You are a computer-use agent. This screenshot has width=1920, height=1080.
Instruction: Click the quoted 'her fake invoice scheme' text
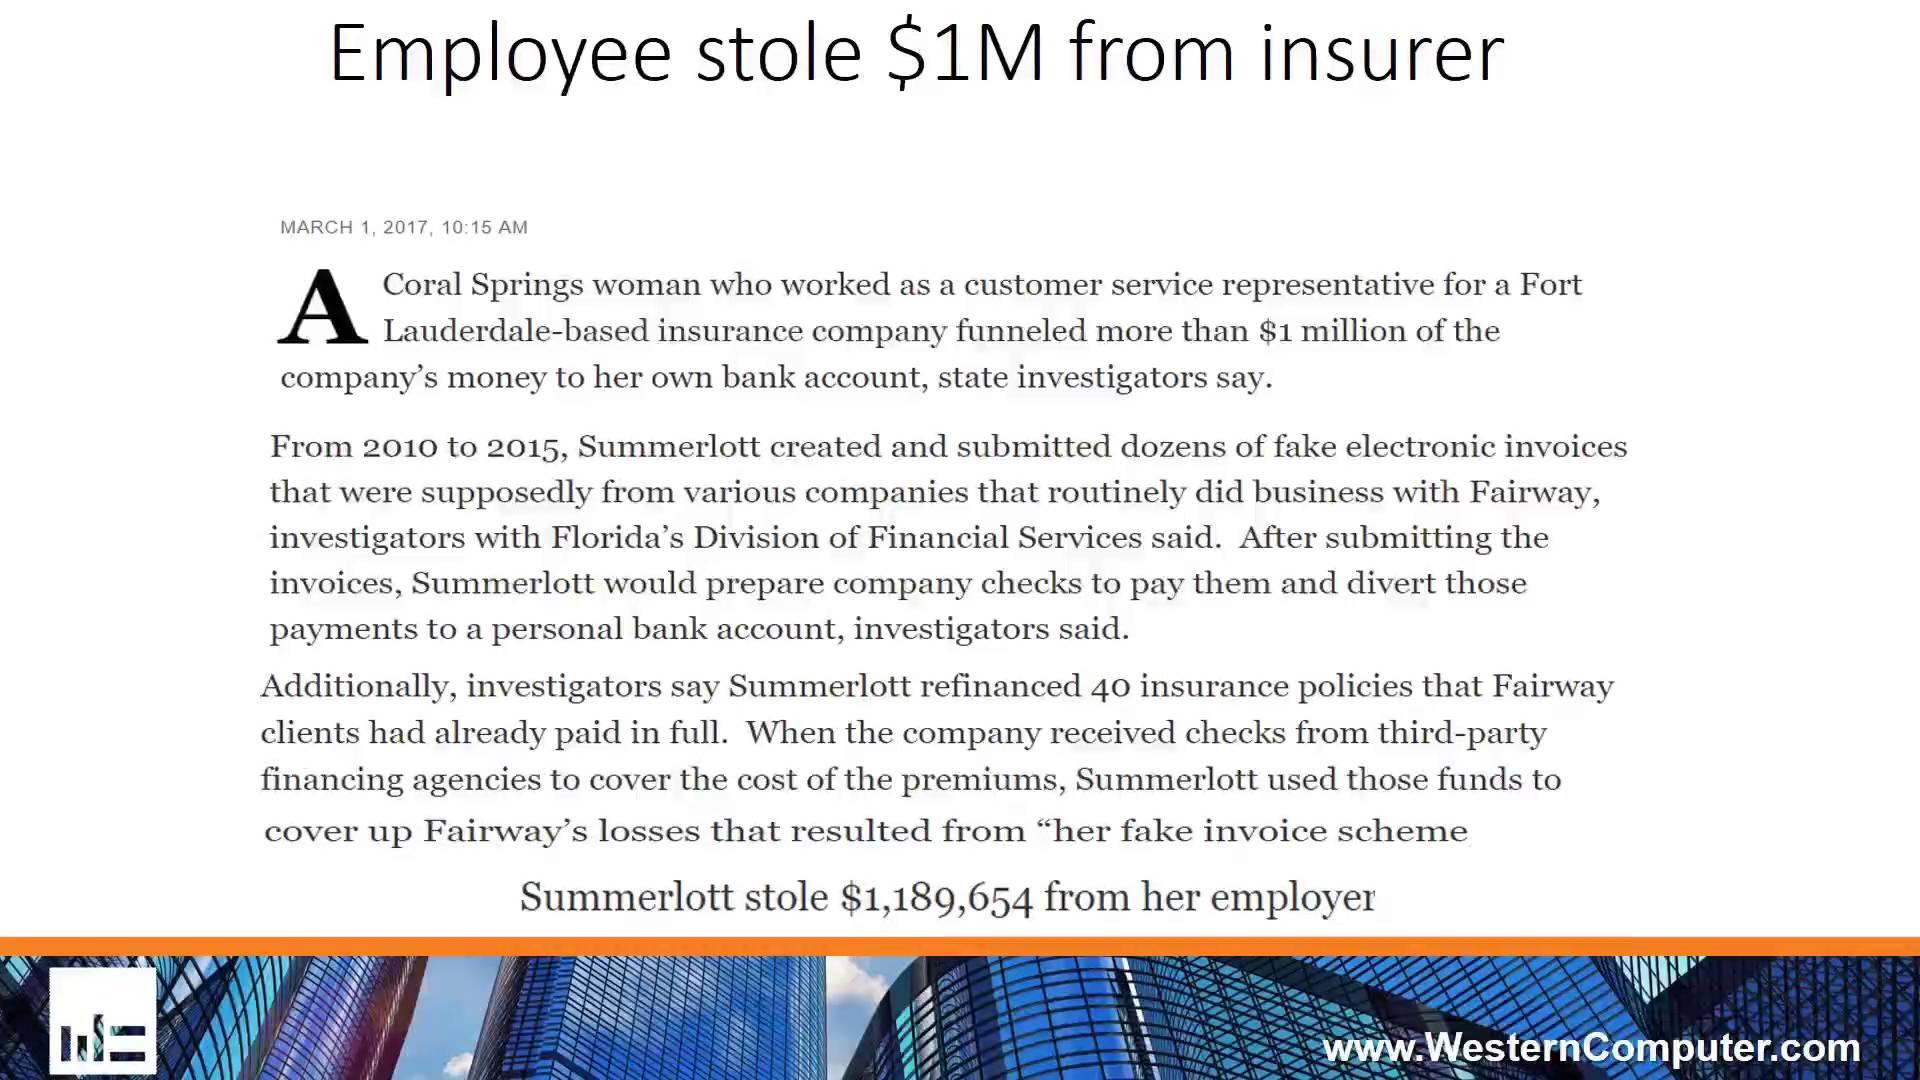(1260, 831)
